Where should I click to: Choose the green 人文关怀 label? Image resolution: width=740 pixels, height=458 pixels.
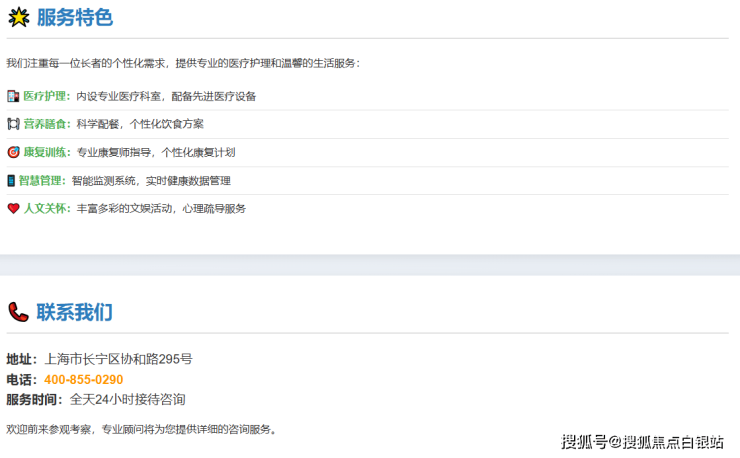coord(47,209)
